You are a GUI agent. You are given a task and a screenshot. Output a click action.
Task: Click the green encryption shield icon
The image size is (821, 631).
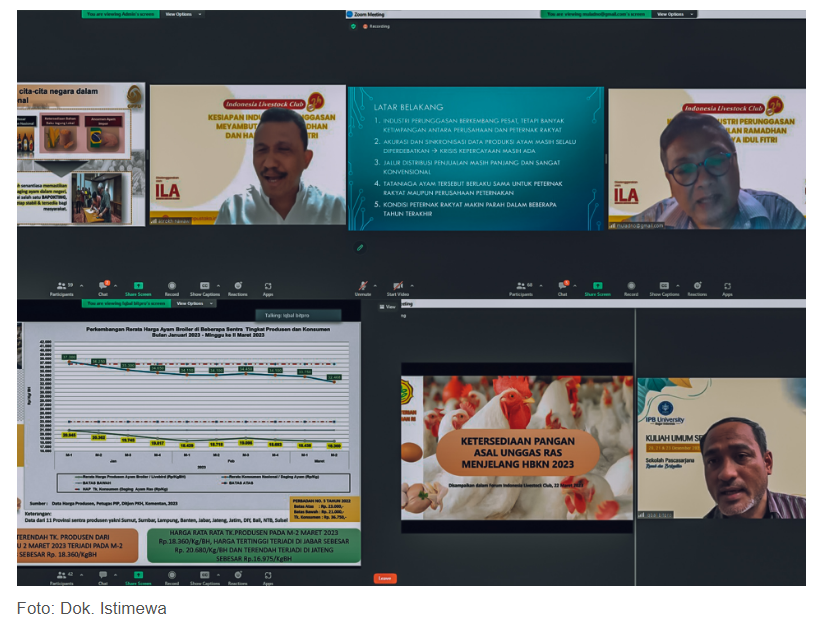pyautogui.click(x=353, y=26)
